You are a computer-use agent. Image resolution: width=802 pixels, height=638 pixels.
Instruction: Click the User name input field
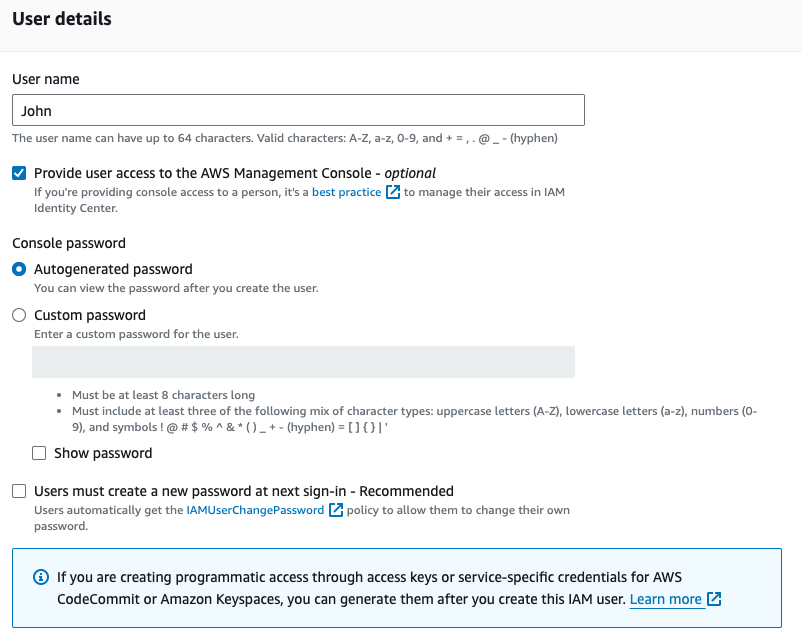(298, 110)
